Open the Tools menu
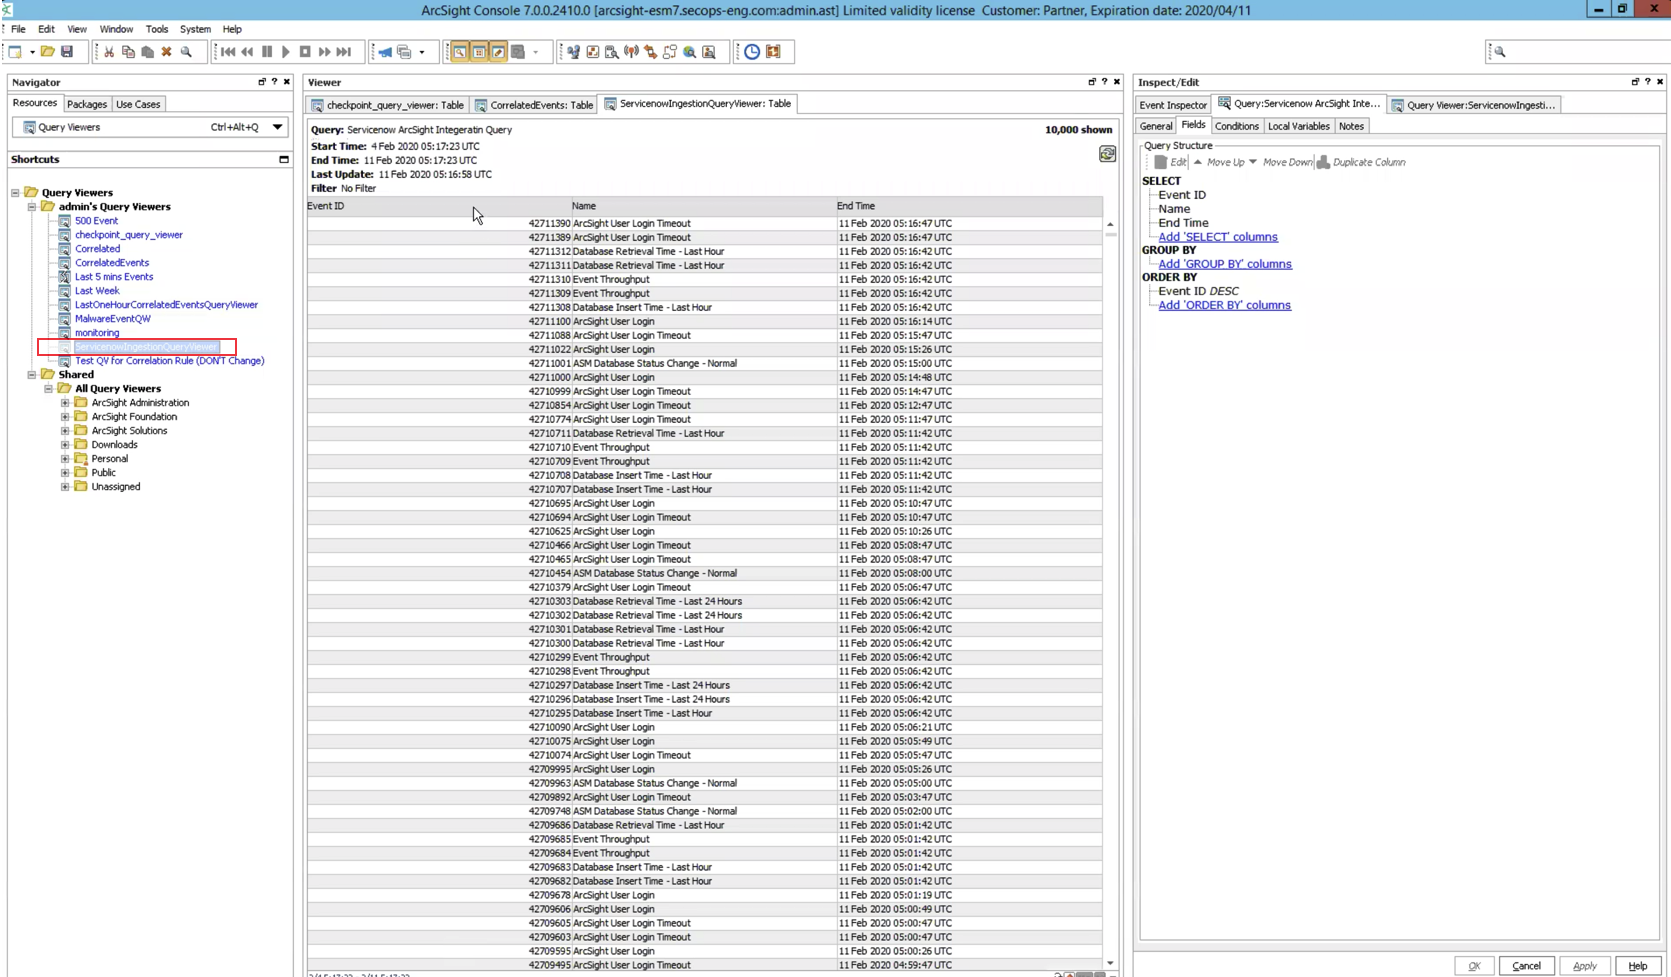 pyautogui.click(x=157, y=29)
